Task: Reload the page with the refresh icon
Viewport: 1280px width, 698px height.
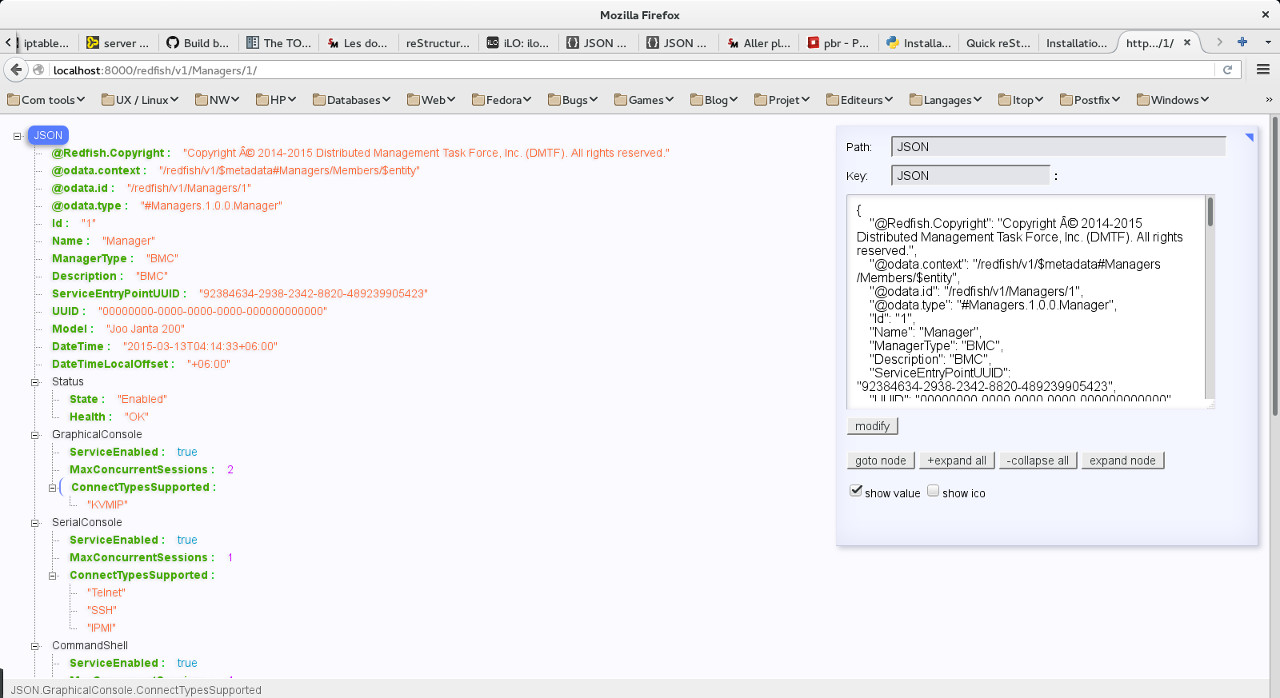Action: (1228, 70)
